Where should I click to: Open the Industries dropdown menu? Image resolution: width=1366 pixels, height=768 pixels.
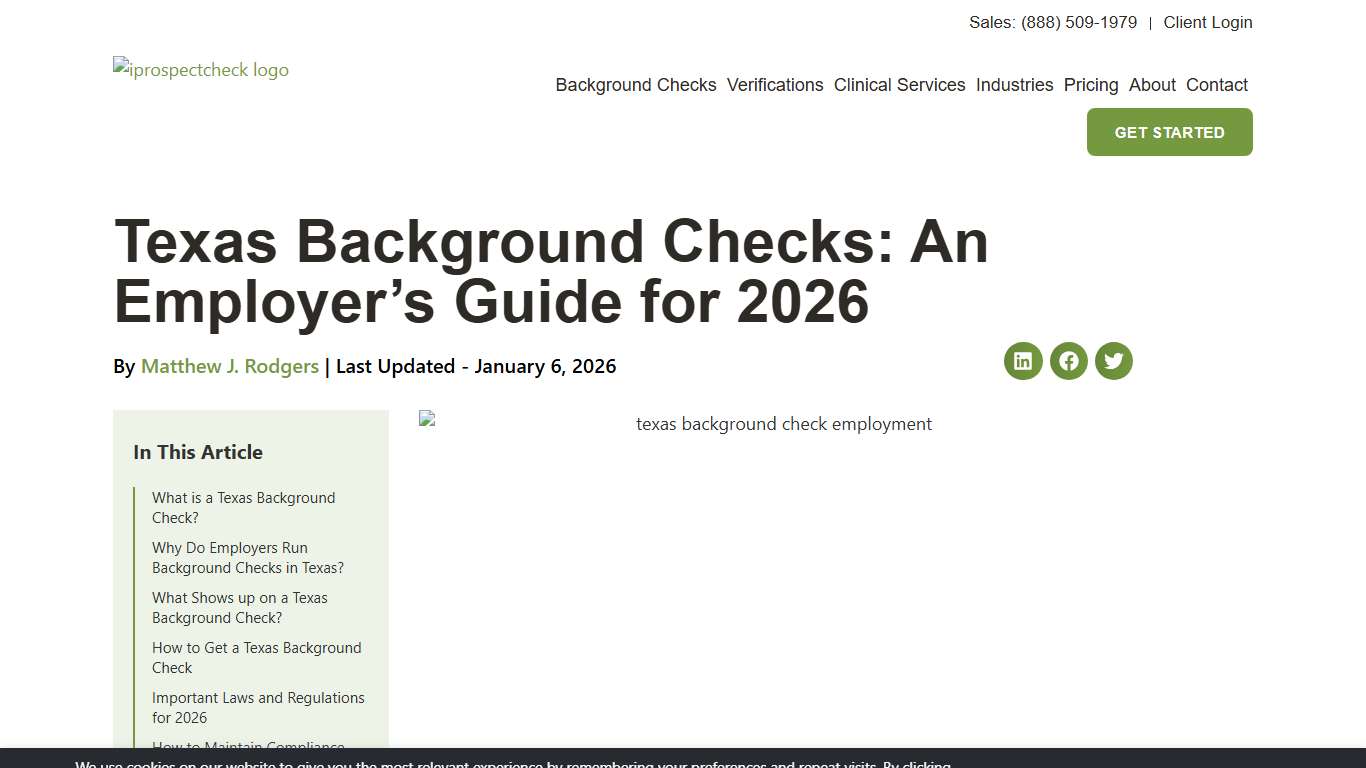tap(1014, 85)
